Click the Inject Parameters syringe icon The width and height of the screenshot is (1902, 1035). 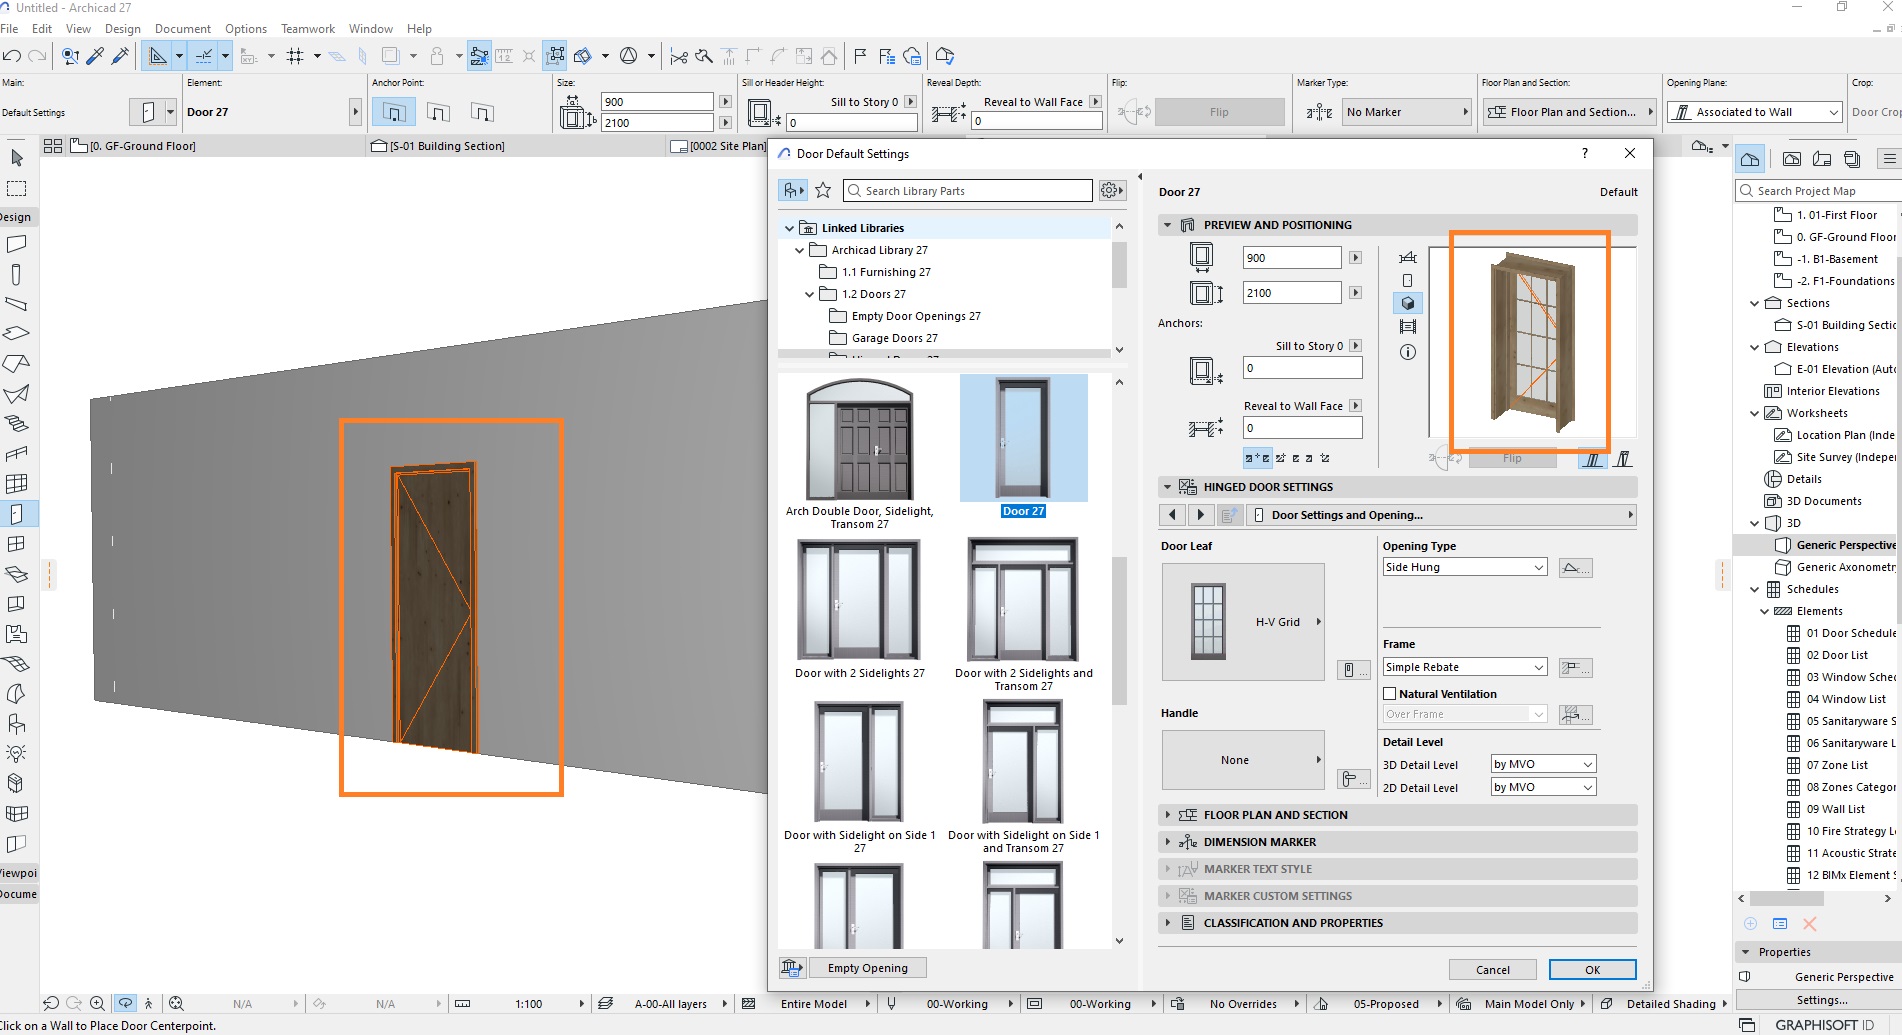pos(120,56)
